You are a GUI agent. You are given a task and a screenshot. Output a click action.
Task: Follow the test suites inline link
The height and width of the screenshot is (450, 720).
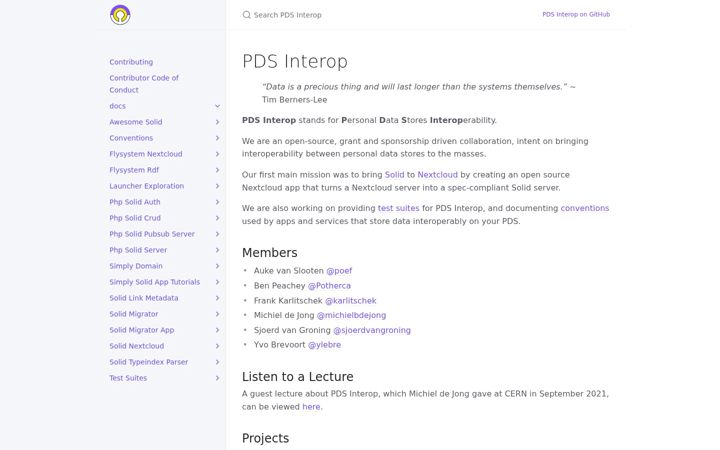tap(398, 208)
